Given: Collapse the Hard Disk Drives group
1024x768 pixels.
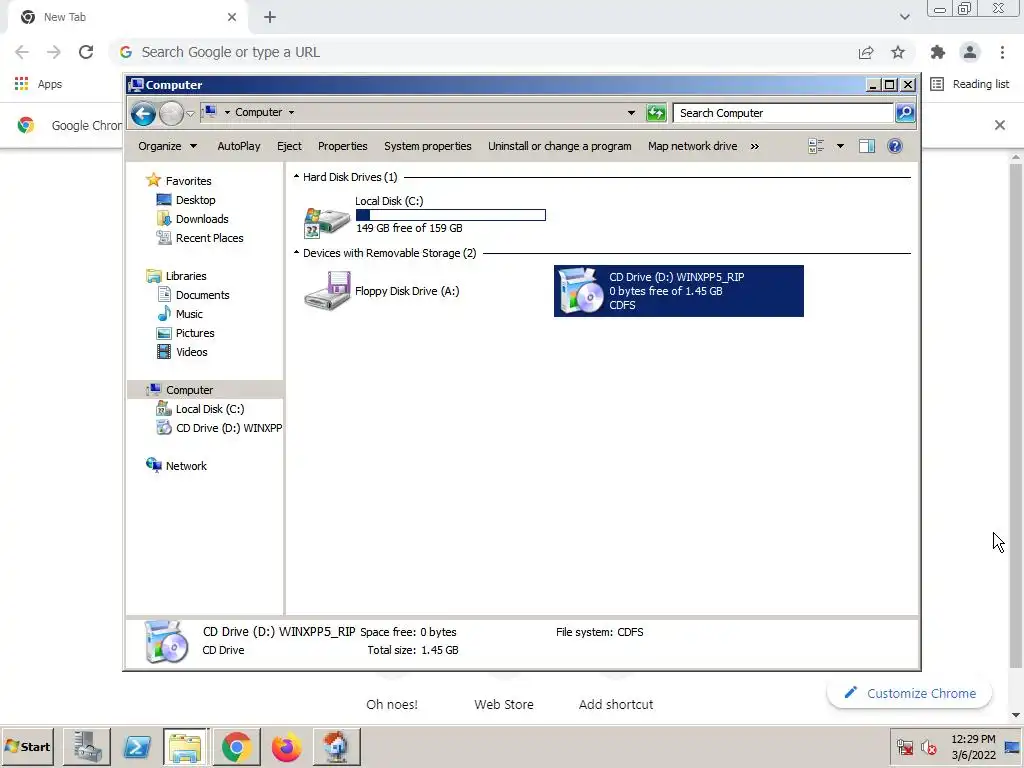Looking at the screenshot, I should pyautogui.click(x=296, y=177).
